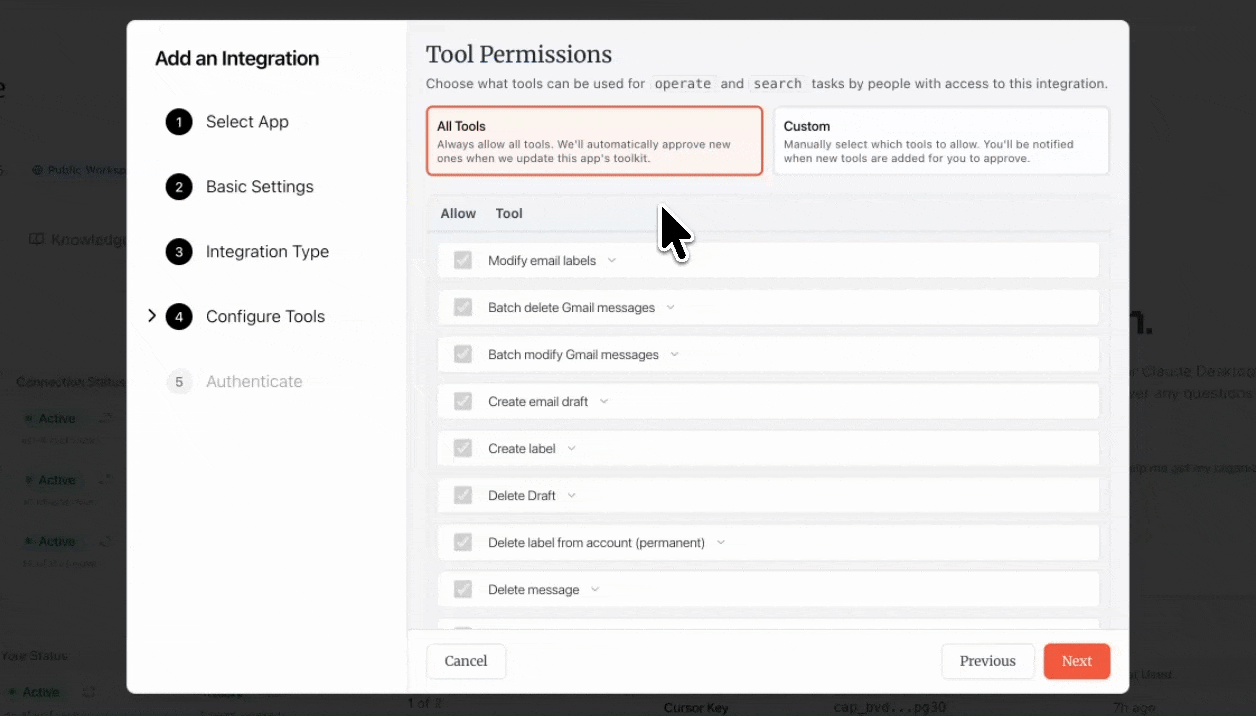Toggle the Batch delete Gmail messages checkbox
This screenshot has width=1256, height=716.
463,308
